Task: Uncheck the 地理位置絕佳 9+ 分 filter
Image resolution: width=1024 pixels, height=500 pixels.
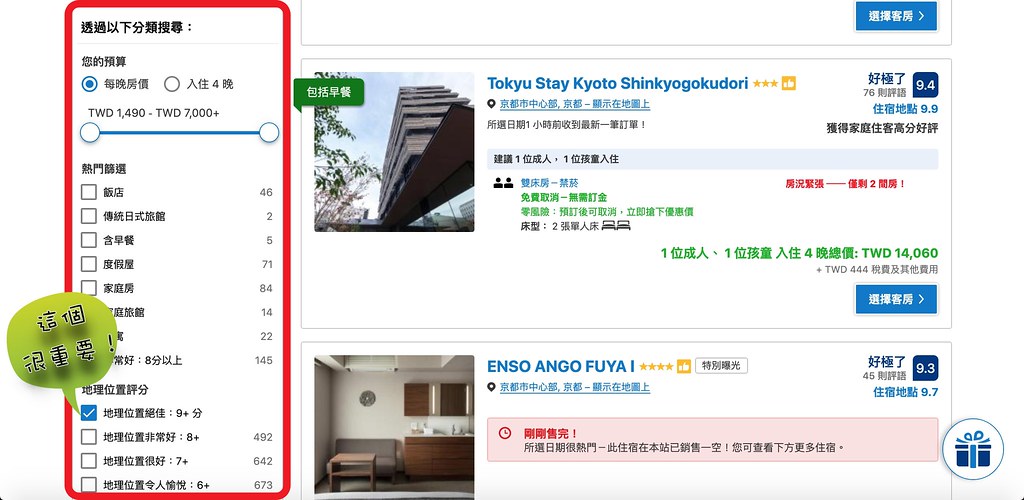Action: click(x=89, y=413)
